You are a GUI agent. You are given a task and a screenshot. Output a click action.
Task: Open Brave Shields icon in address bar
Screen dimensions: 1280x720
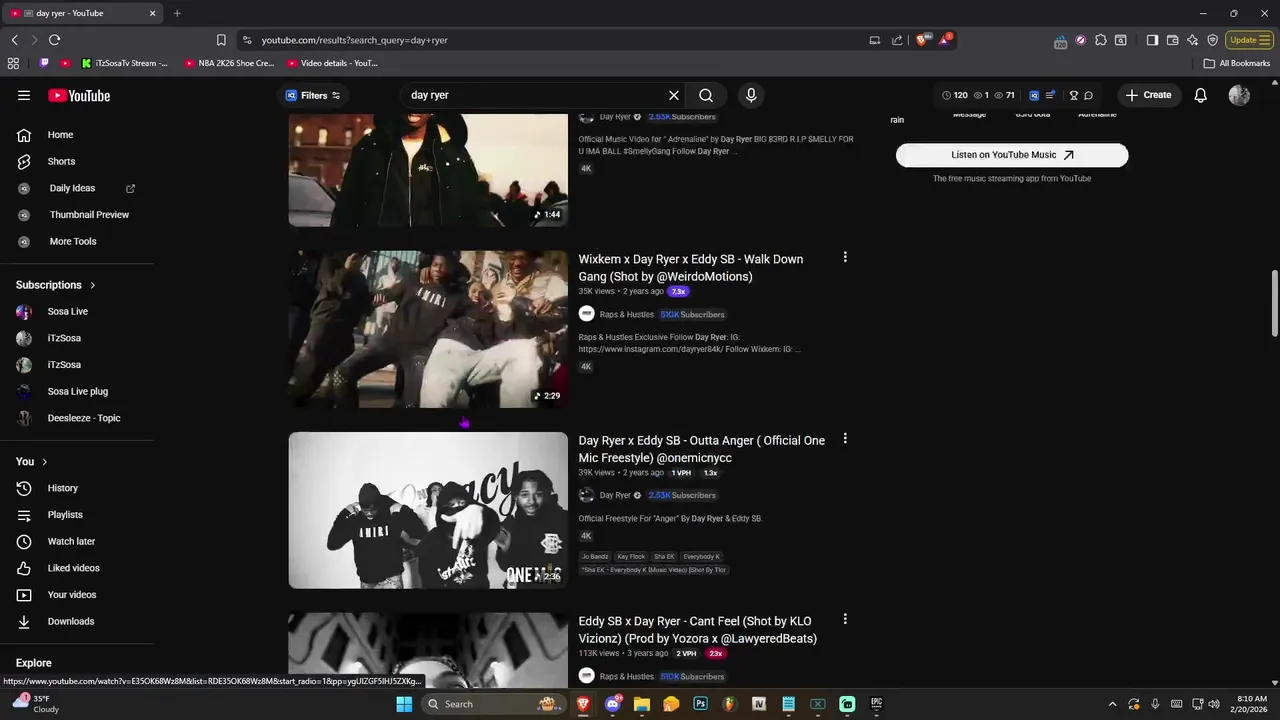click(x=922, y=40)
